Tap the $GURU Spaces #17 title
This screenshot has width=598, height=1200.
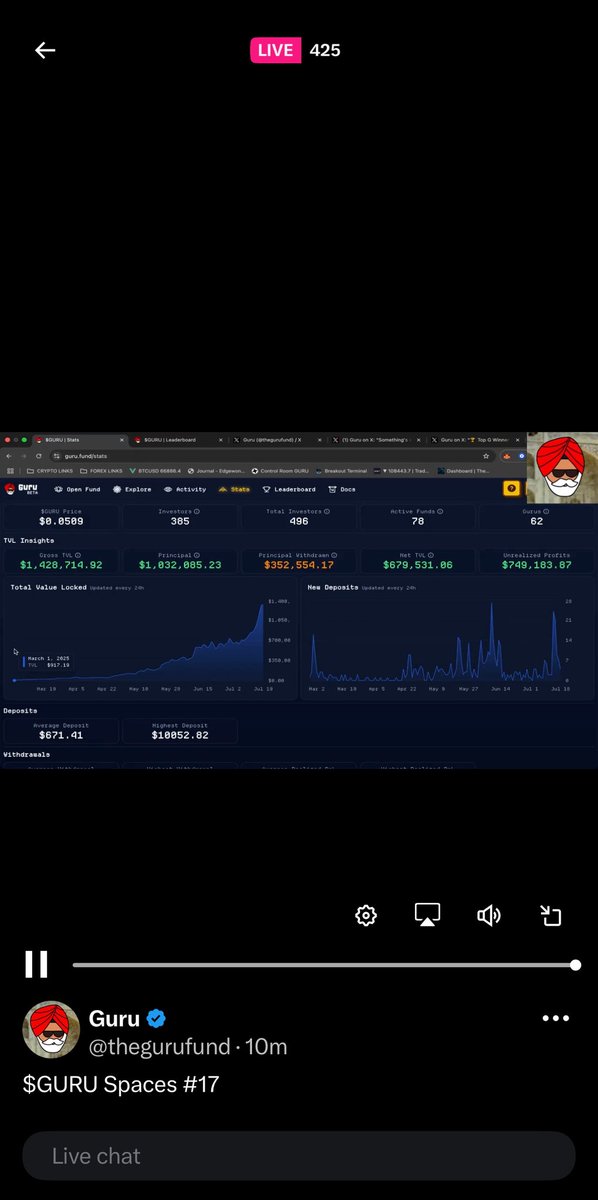click(121, 1084)
